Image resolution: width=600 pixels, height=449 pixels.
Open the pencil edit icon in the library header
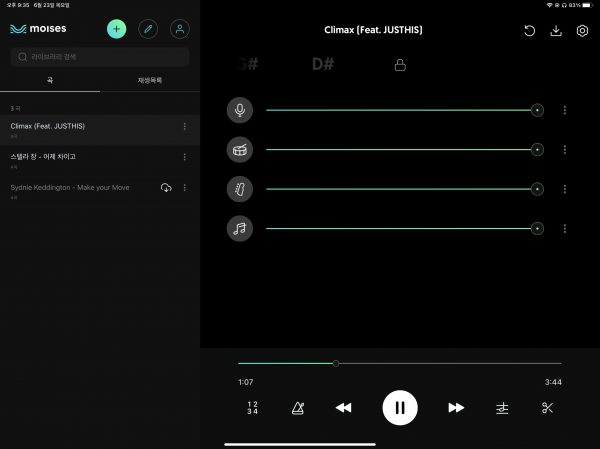click(148, 29)
